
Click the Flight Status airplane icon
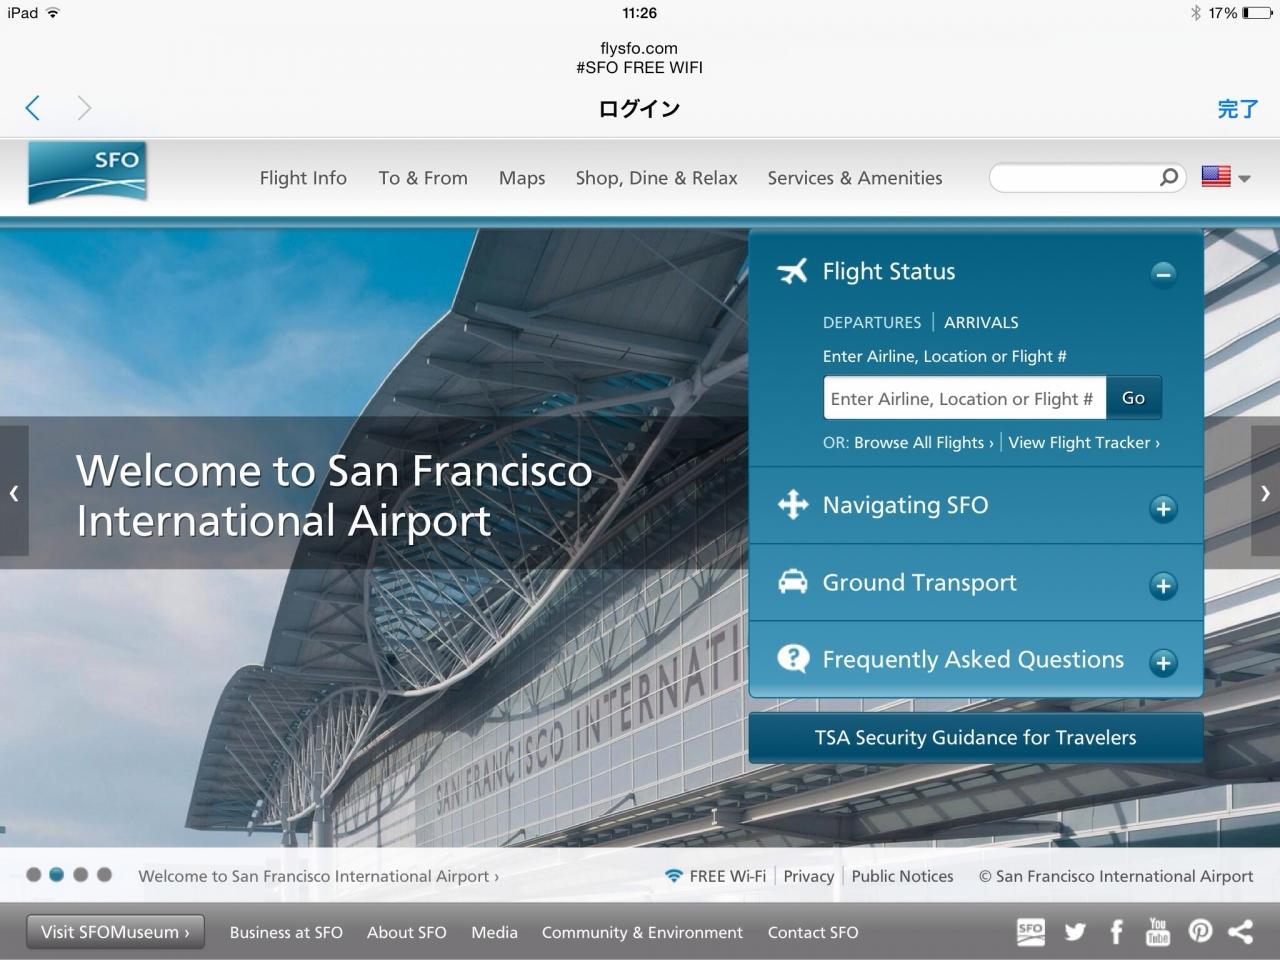click(x=792, y=271)
